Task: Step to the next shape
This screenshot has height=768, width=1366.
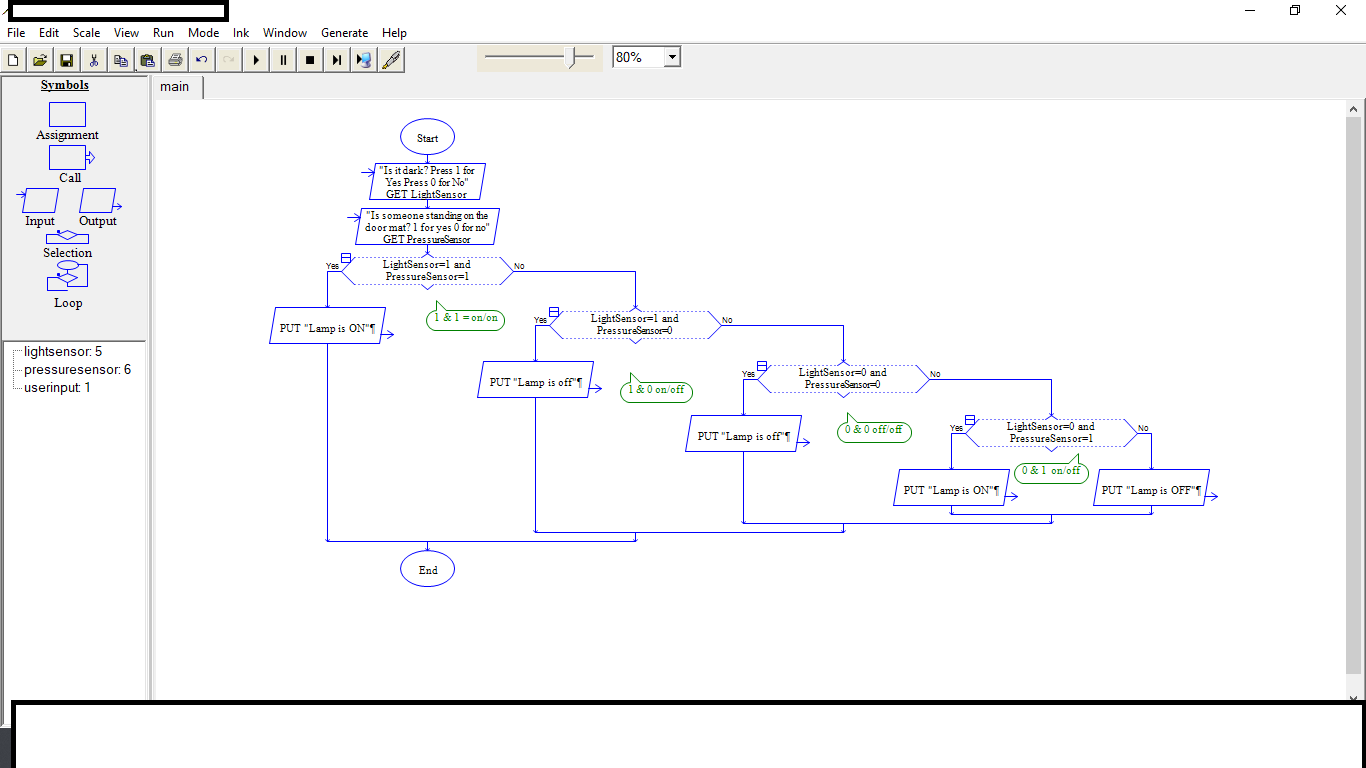Action: pyautogui.click(x=337, y=59)
